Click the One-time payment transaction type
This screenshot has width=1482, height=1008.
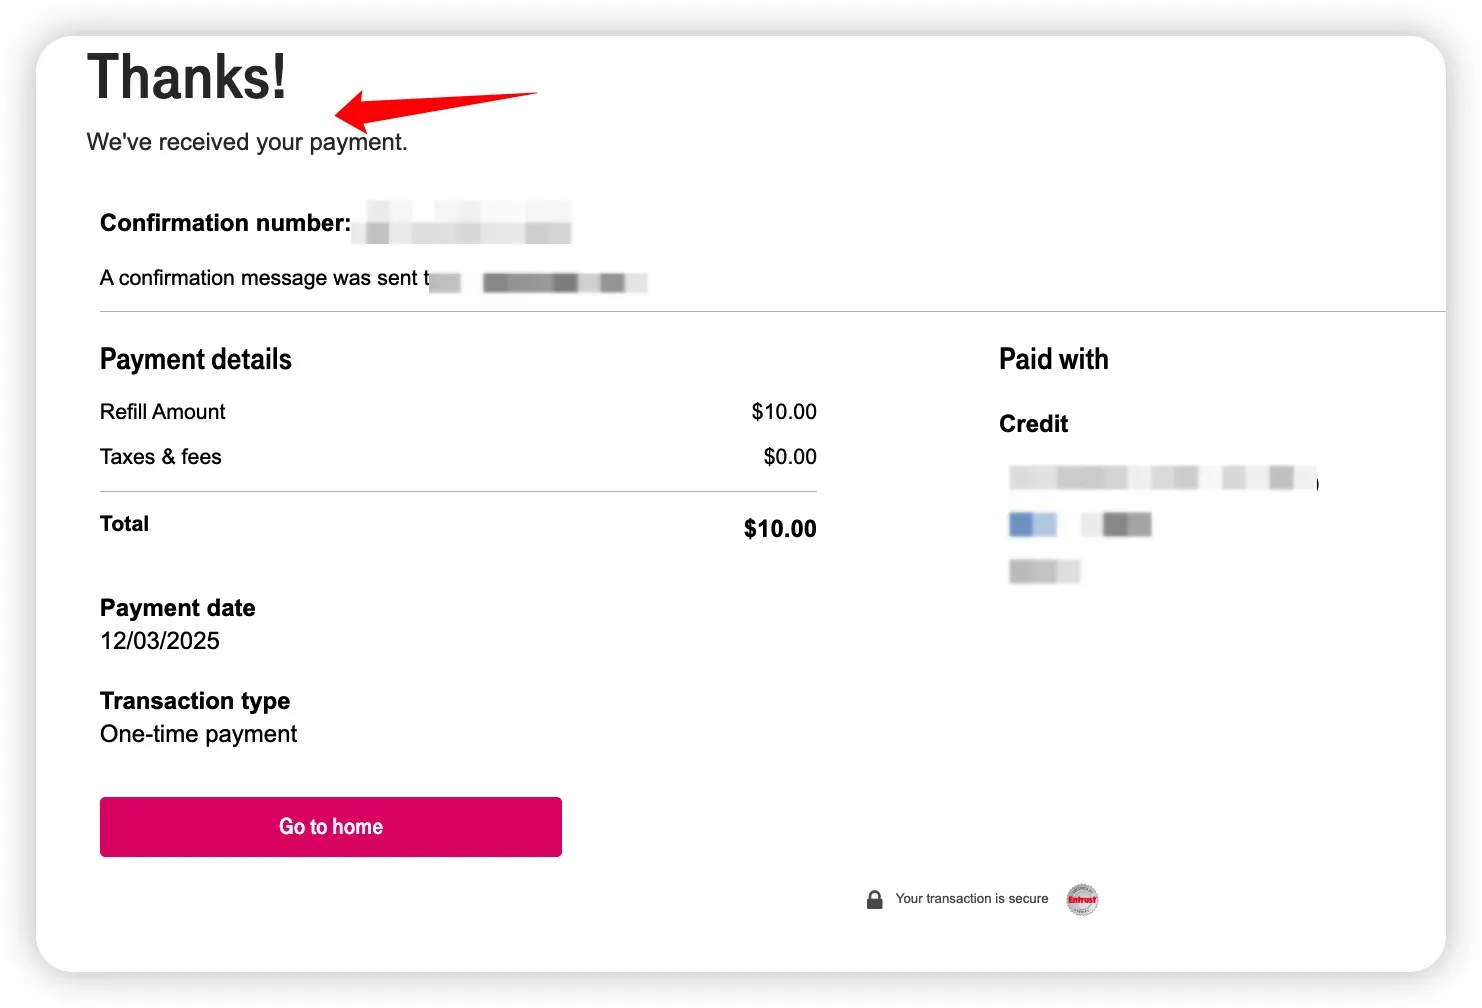(198, 734)
